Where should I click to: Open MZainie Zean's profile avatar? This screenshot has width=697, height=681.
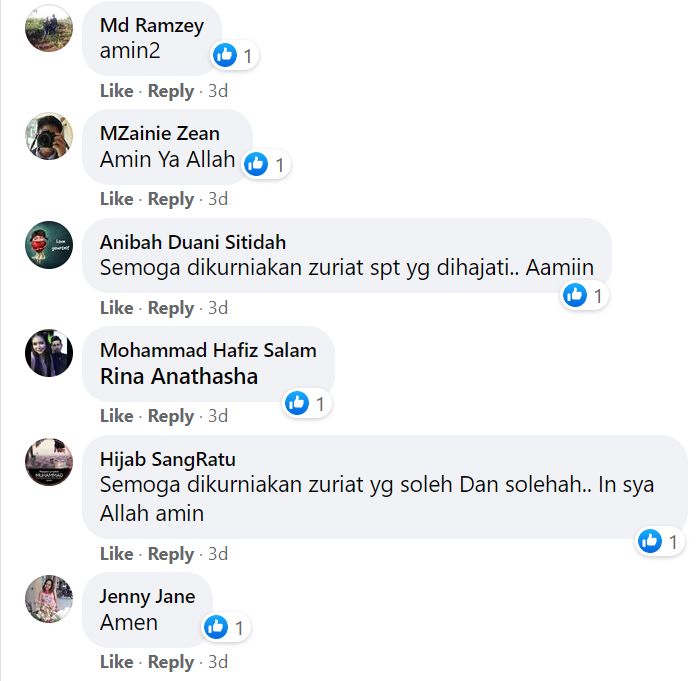pos(48,136)
